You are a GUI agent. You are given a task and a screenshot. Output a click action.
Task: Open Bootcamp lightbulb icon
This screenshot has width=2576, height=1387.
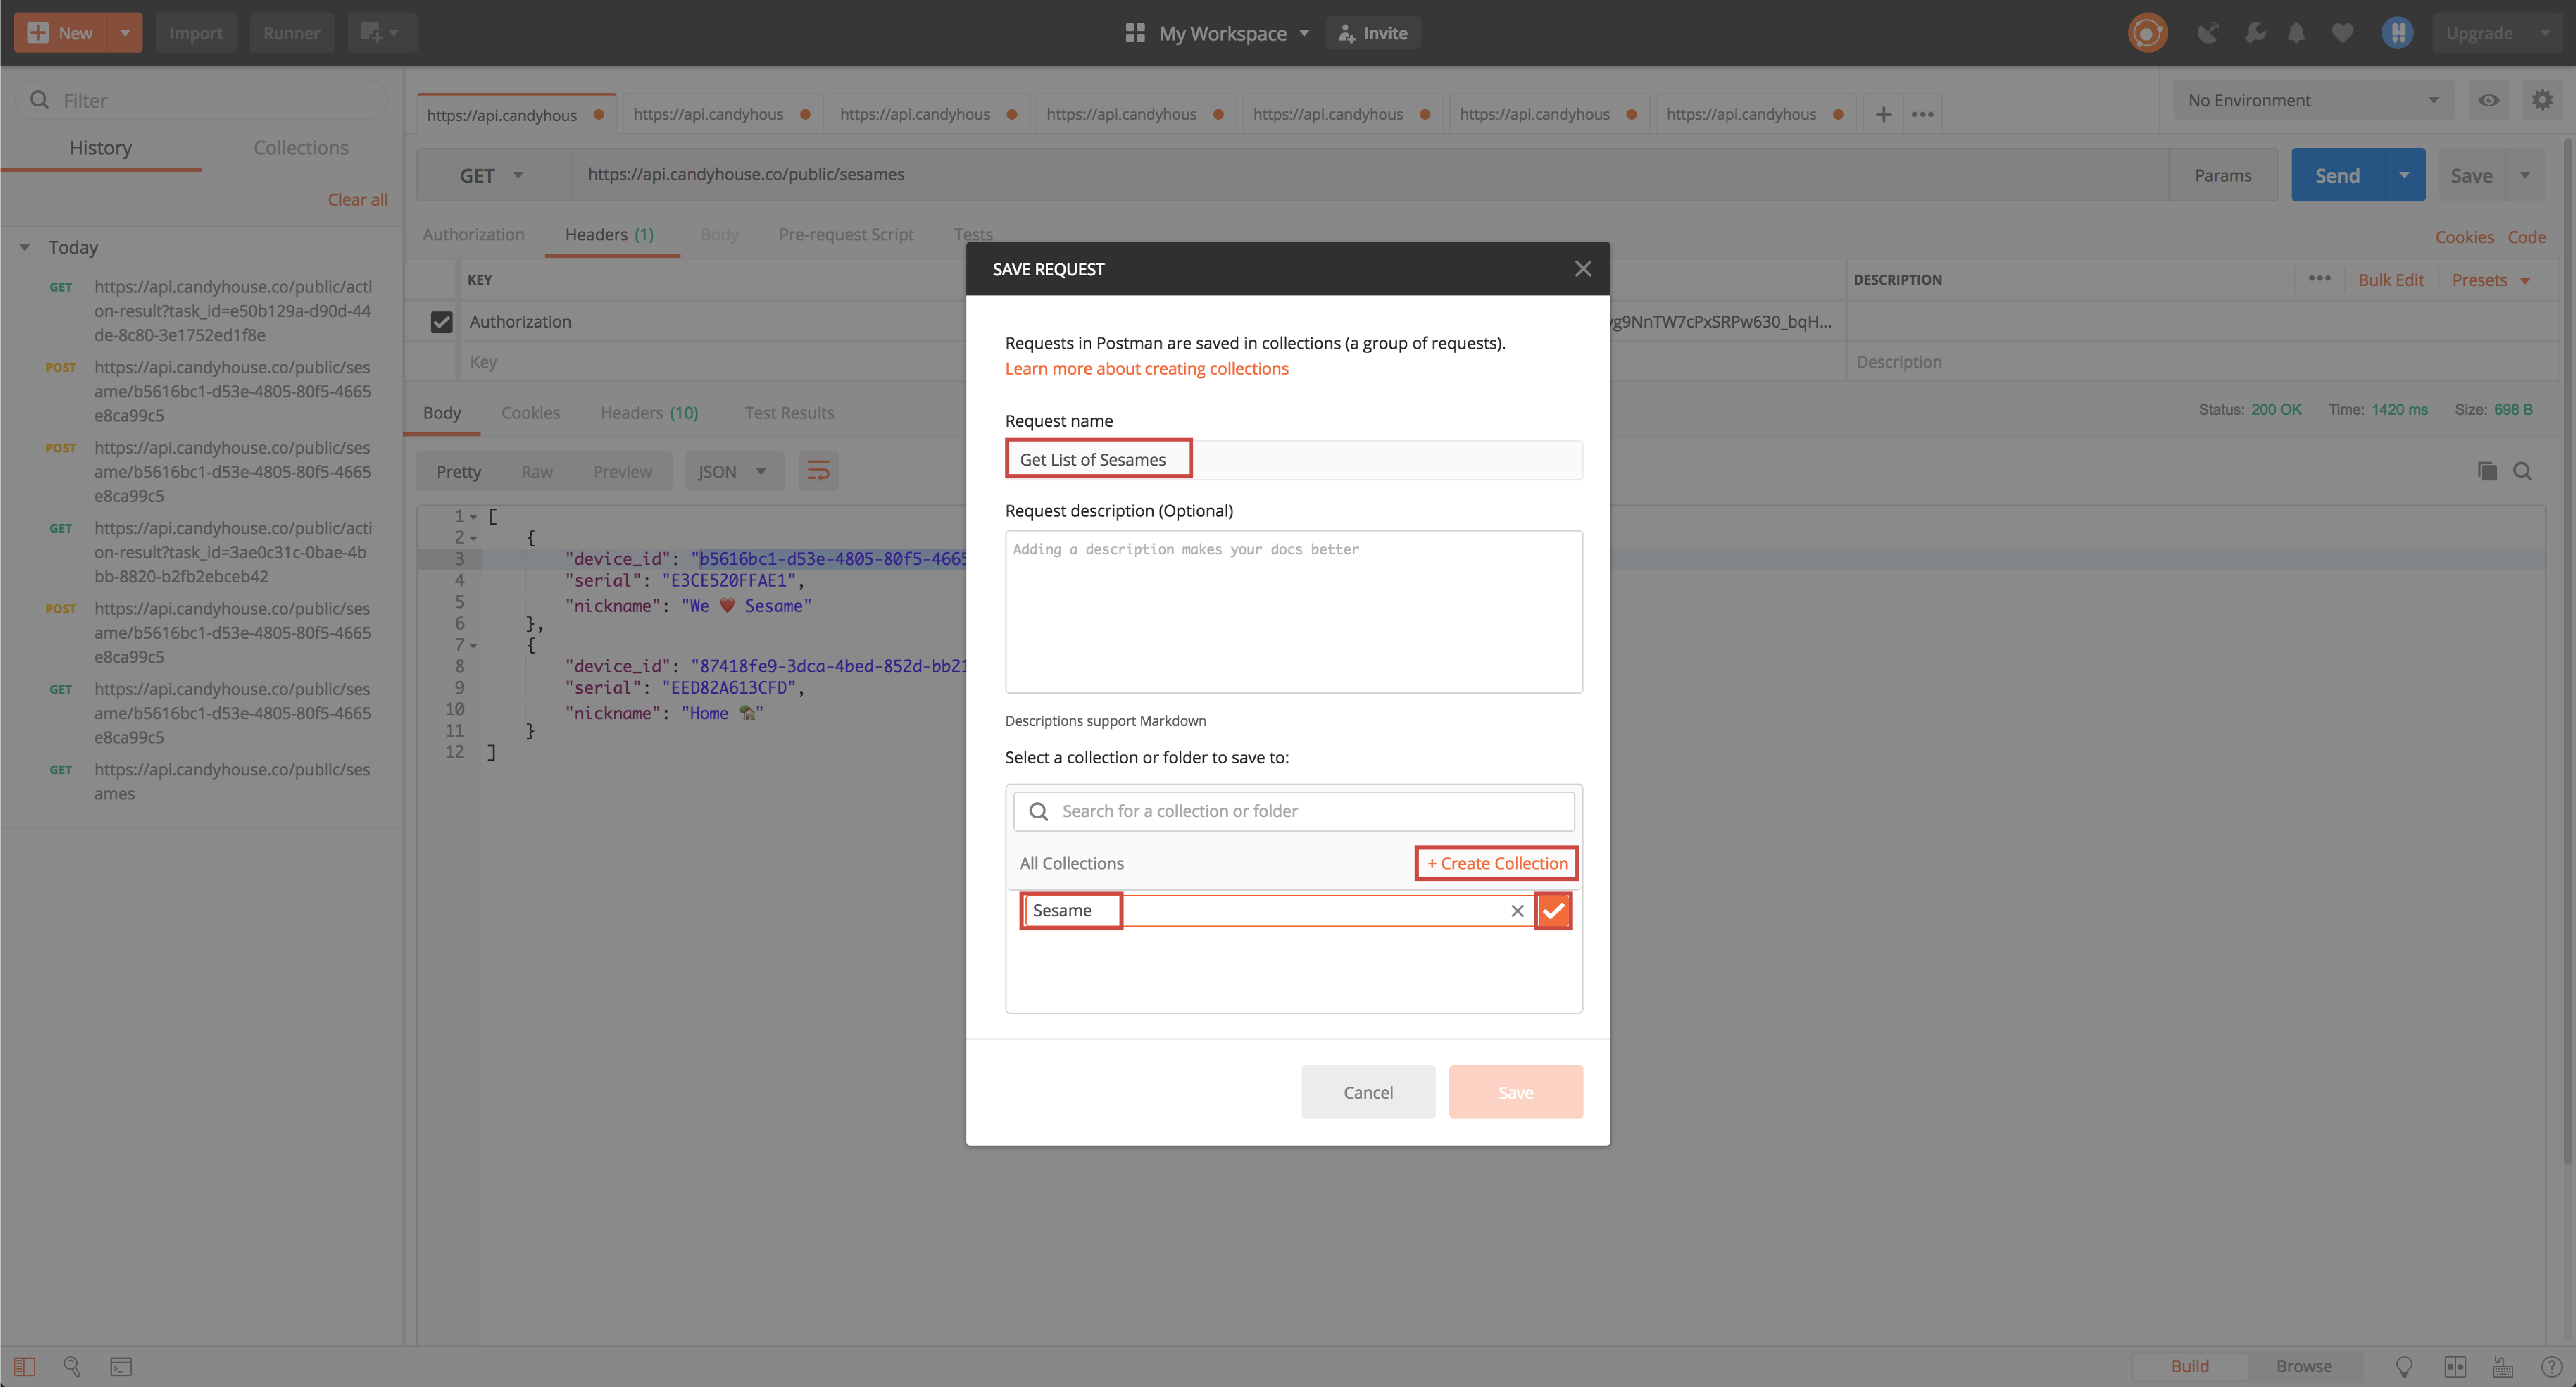(2405, 1366)
